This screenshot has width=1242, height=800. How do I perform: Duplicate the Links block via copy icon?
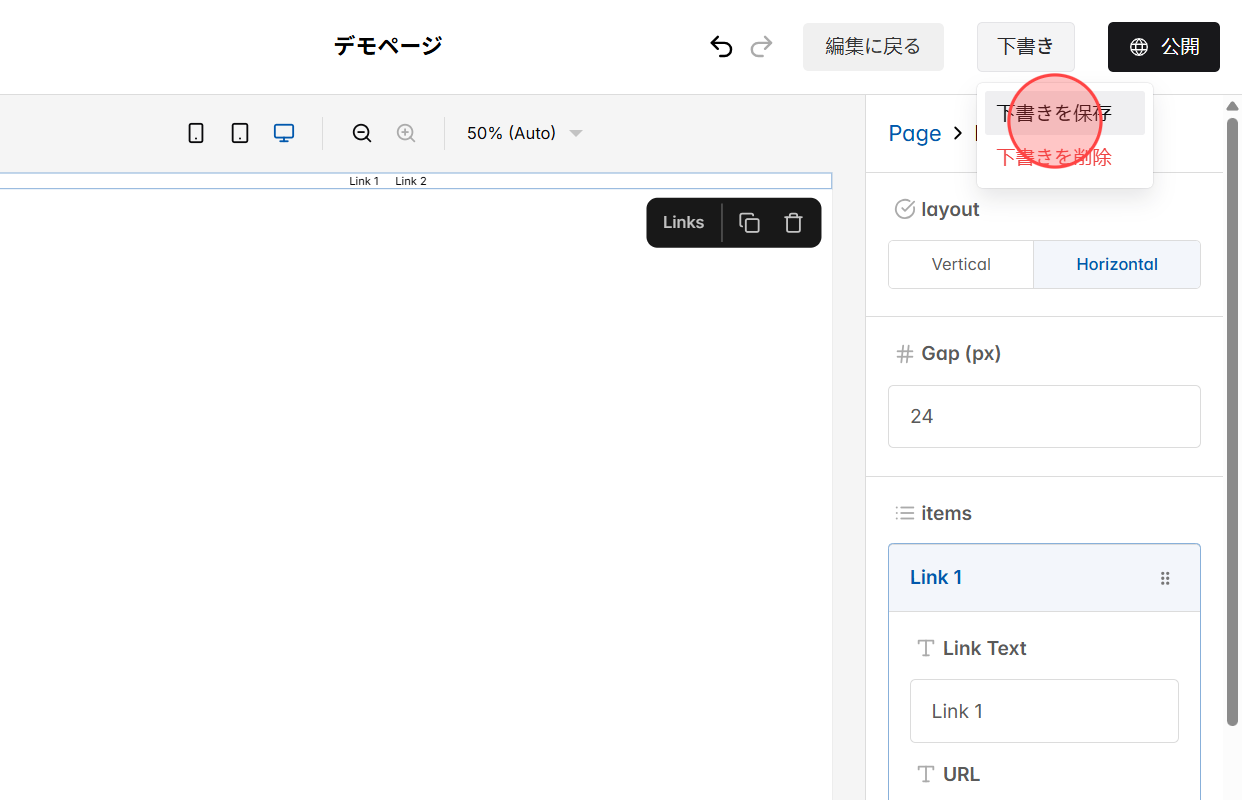point(749,222)
